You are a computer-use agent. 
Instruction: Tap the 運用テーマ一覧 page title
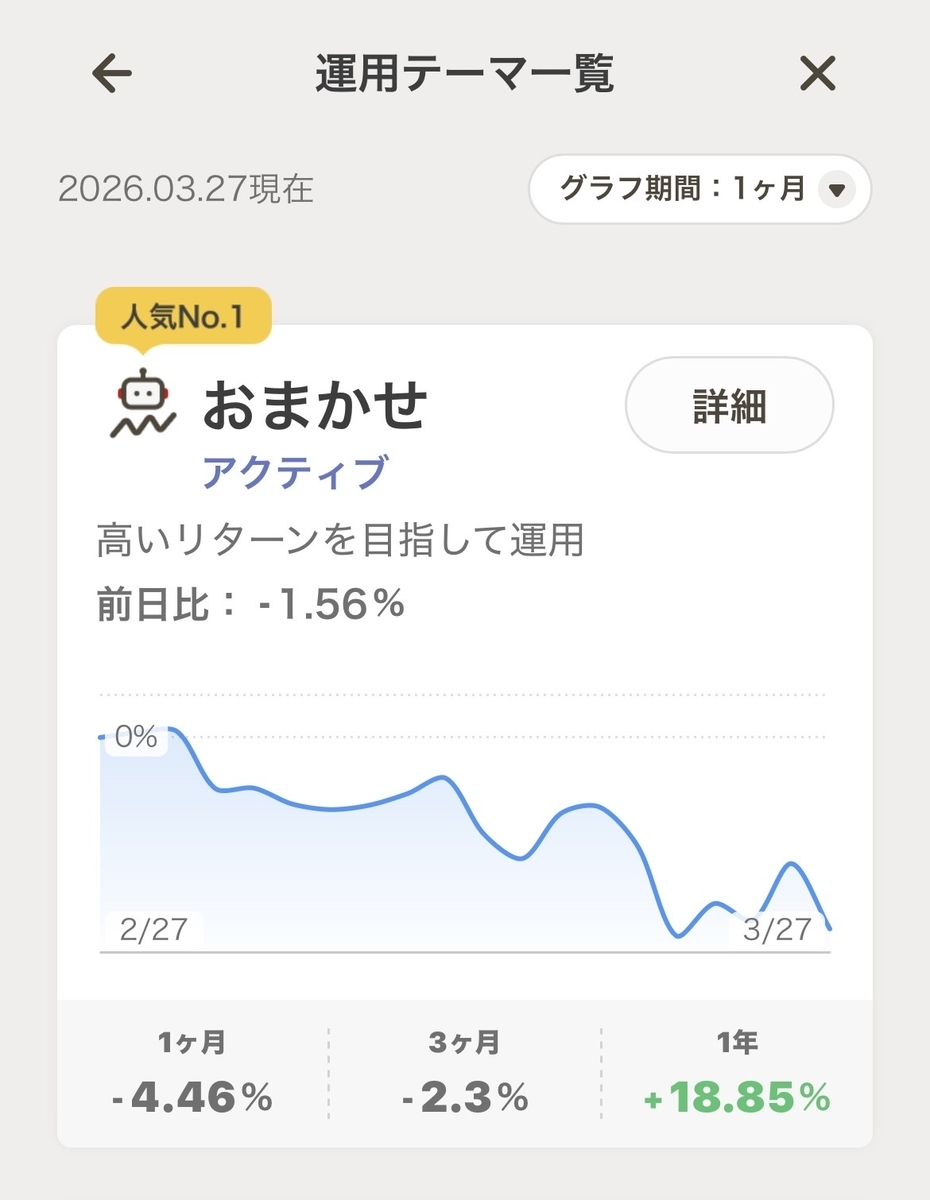coord(465,74)
